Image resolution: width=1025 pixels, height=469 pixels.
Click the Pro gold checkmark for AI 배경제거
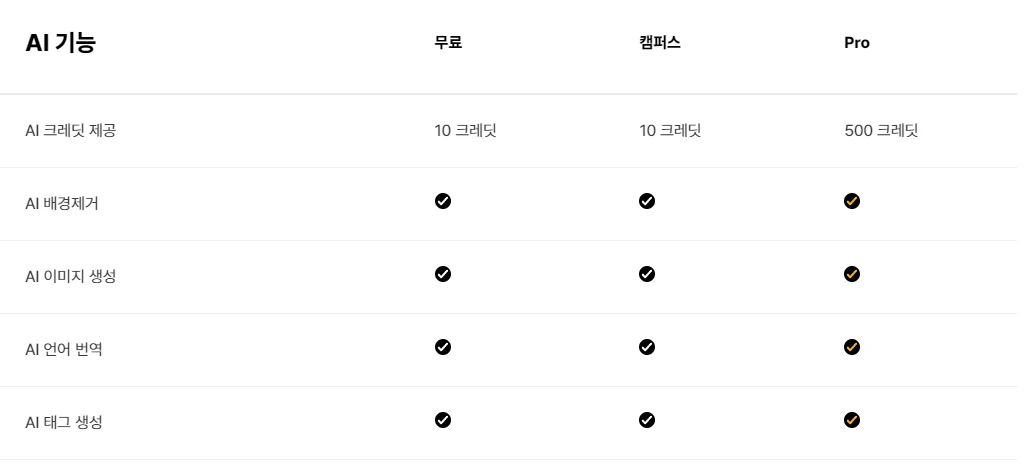852,201
